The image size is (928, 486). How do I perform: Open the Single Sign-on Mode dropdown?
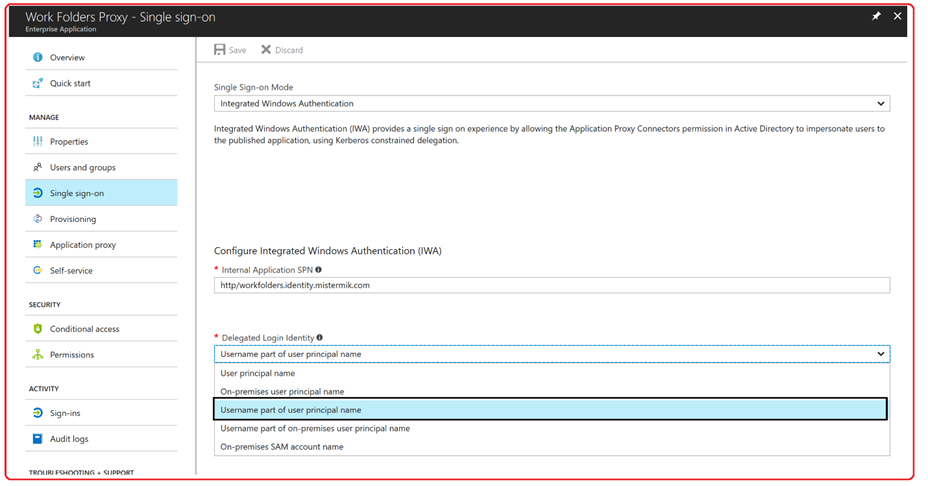pos(552,104)
